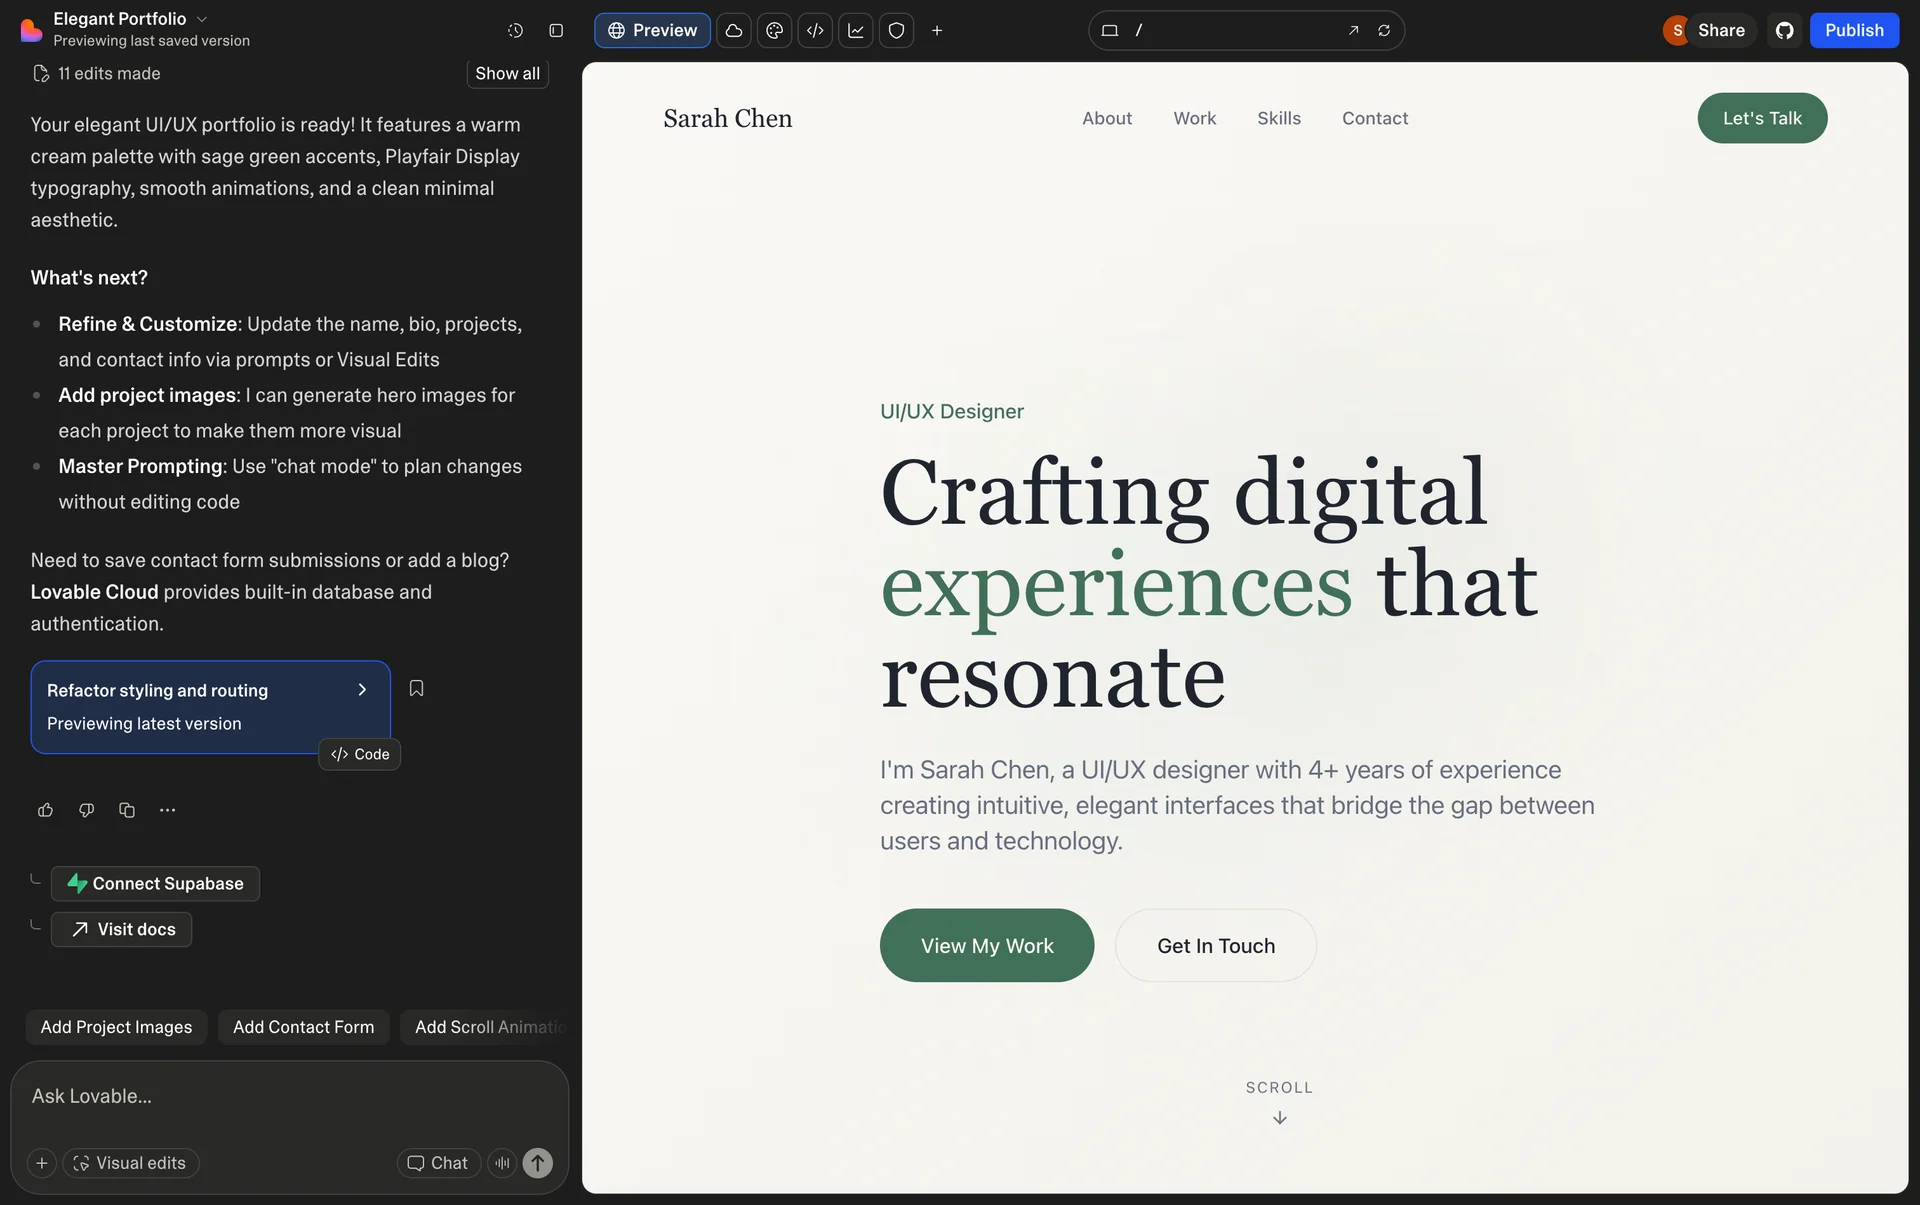Screen dimensions: 1920x1205
Task: Bookmark the Refactor styling message
Action: (x=416, y=688)
